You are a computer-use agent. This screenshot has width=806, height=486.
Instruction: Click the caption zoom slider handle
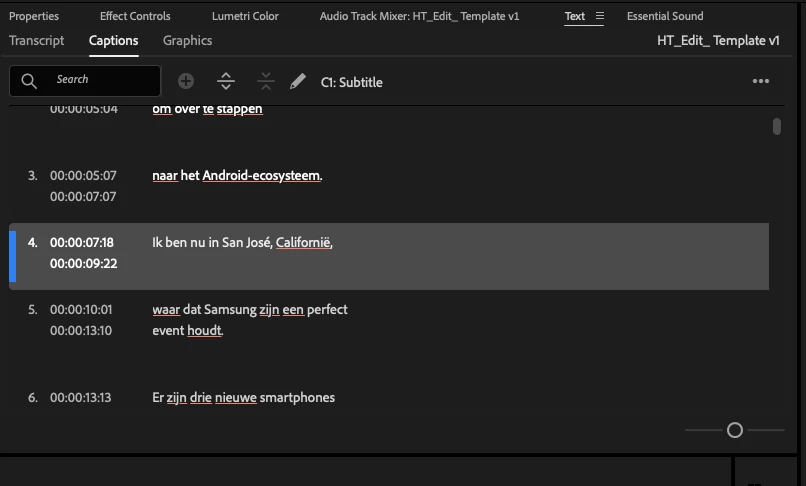[735, 430]
